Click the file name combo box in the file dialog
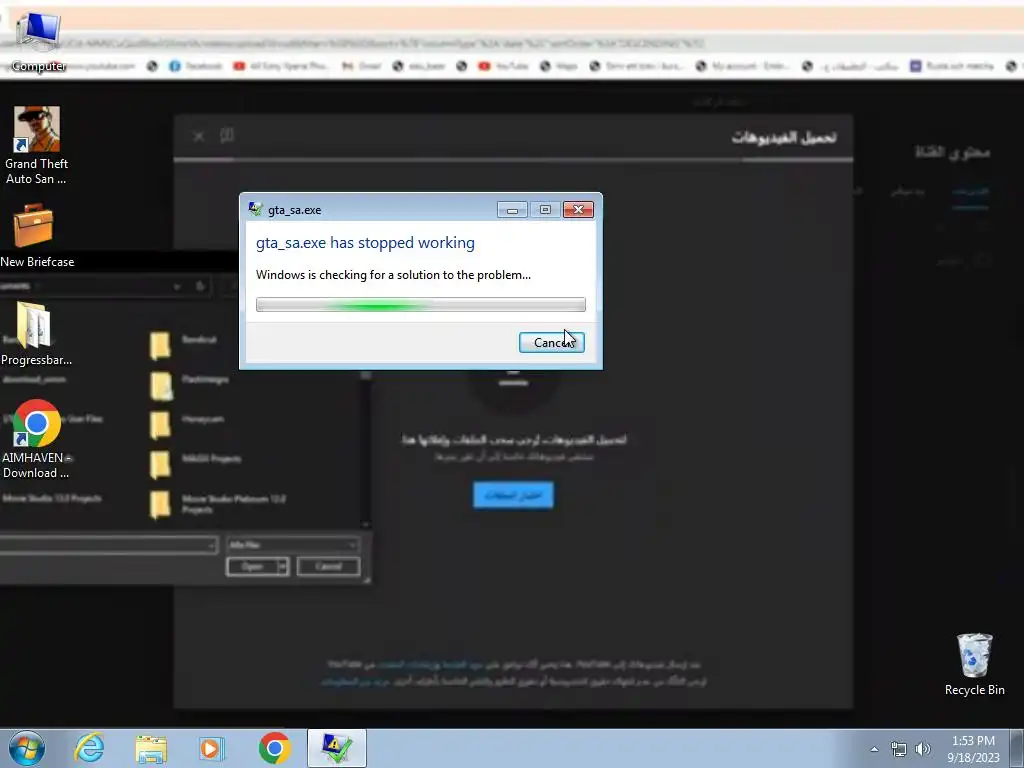This screenshot has height=768, width=1024. [x=108, y=544]
